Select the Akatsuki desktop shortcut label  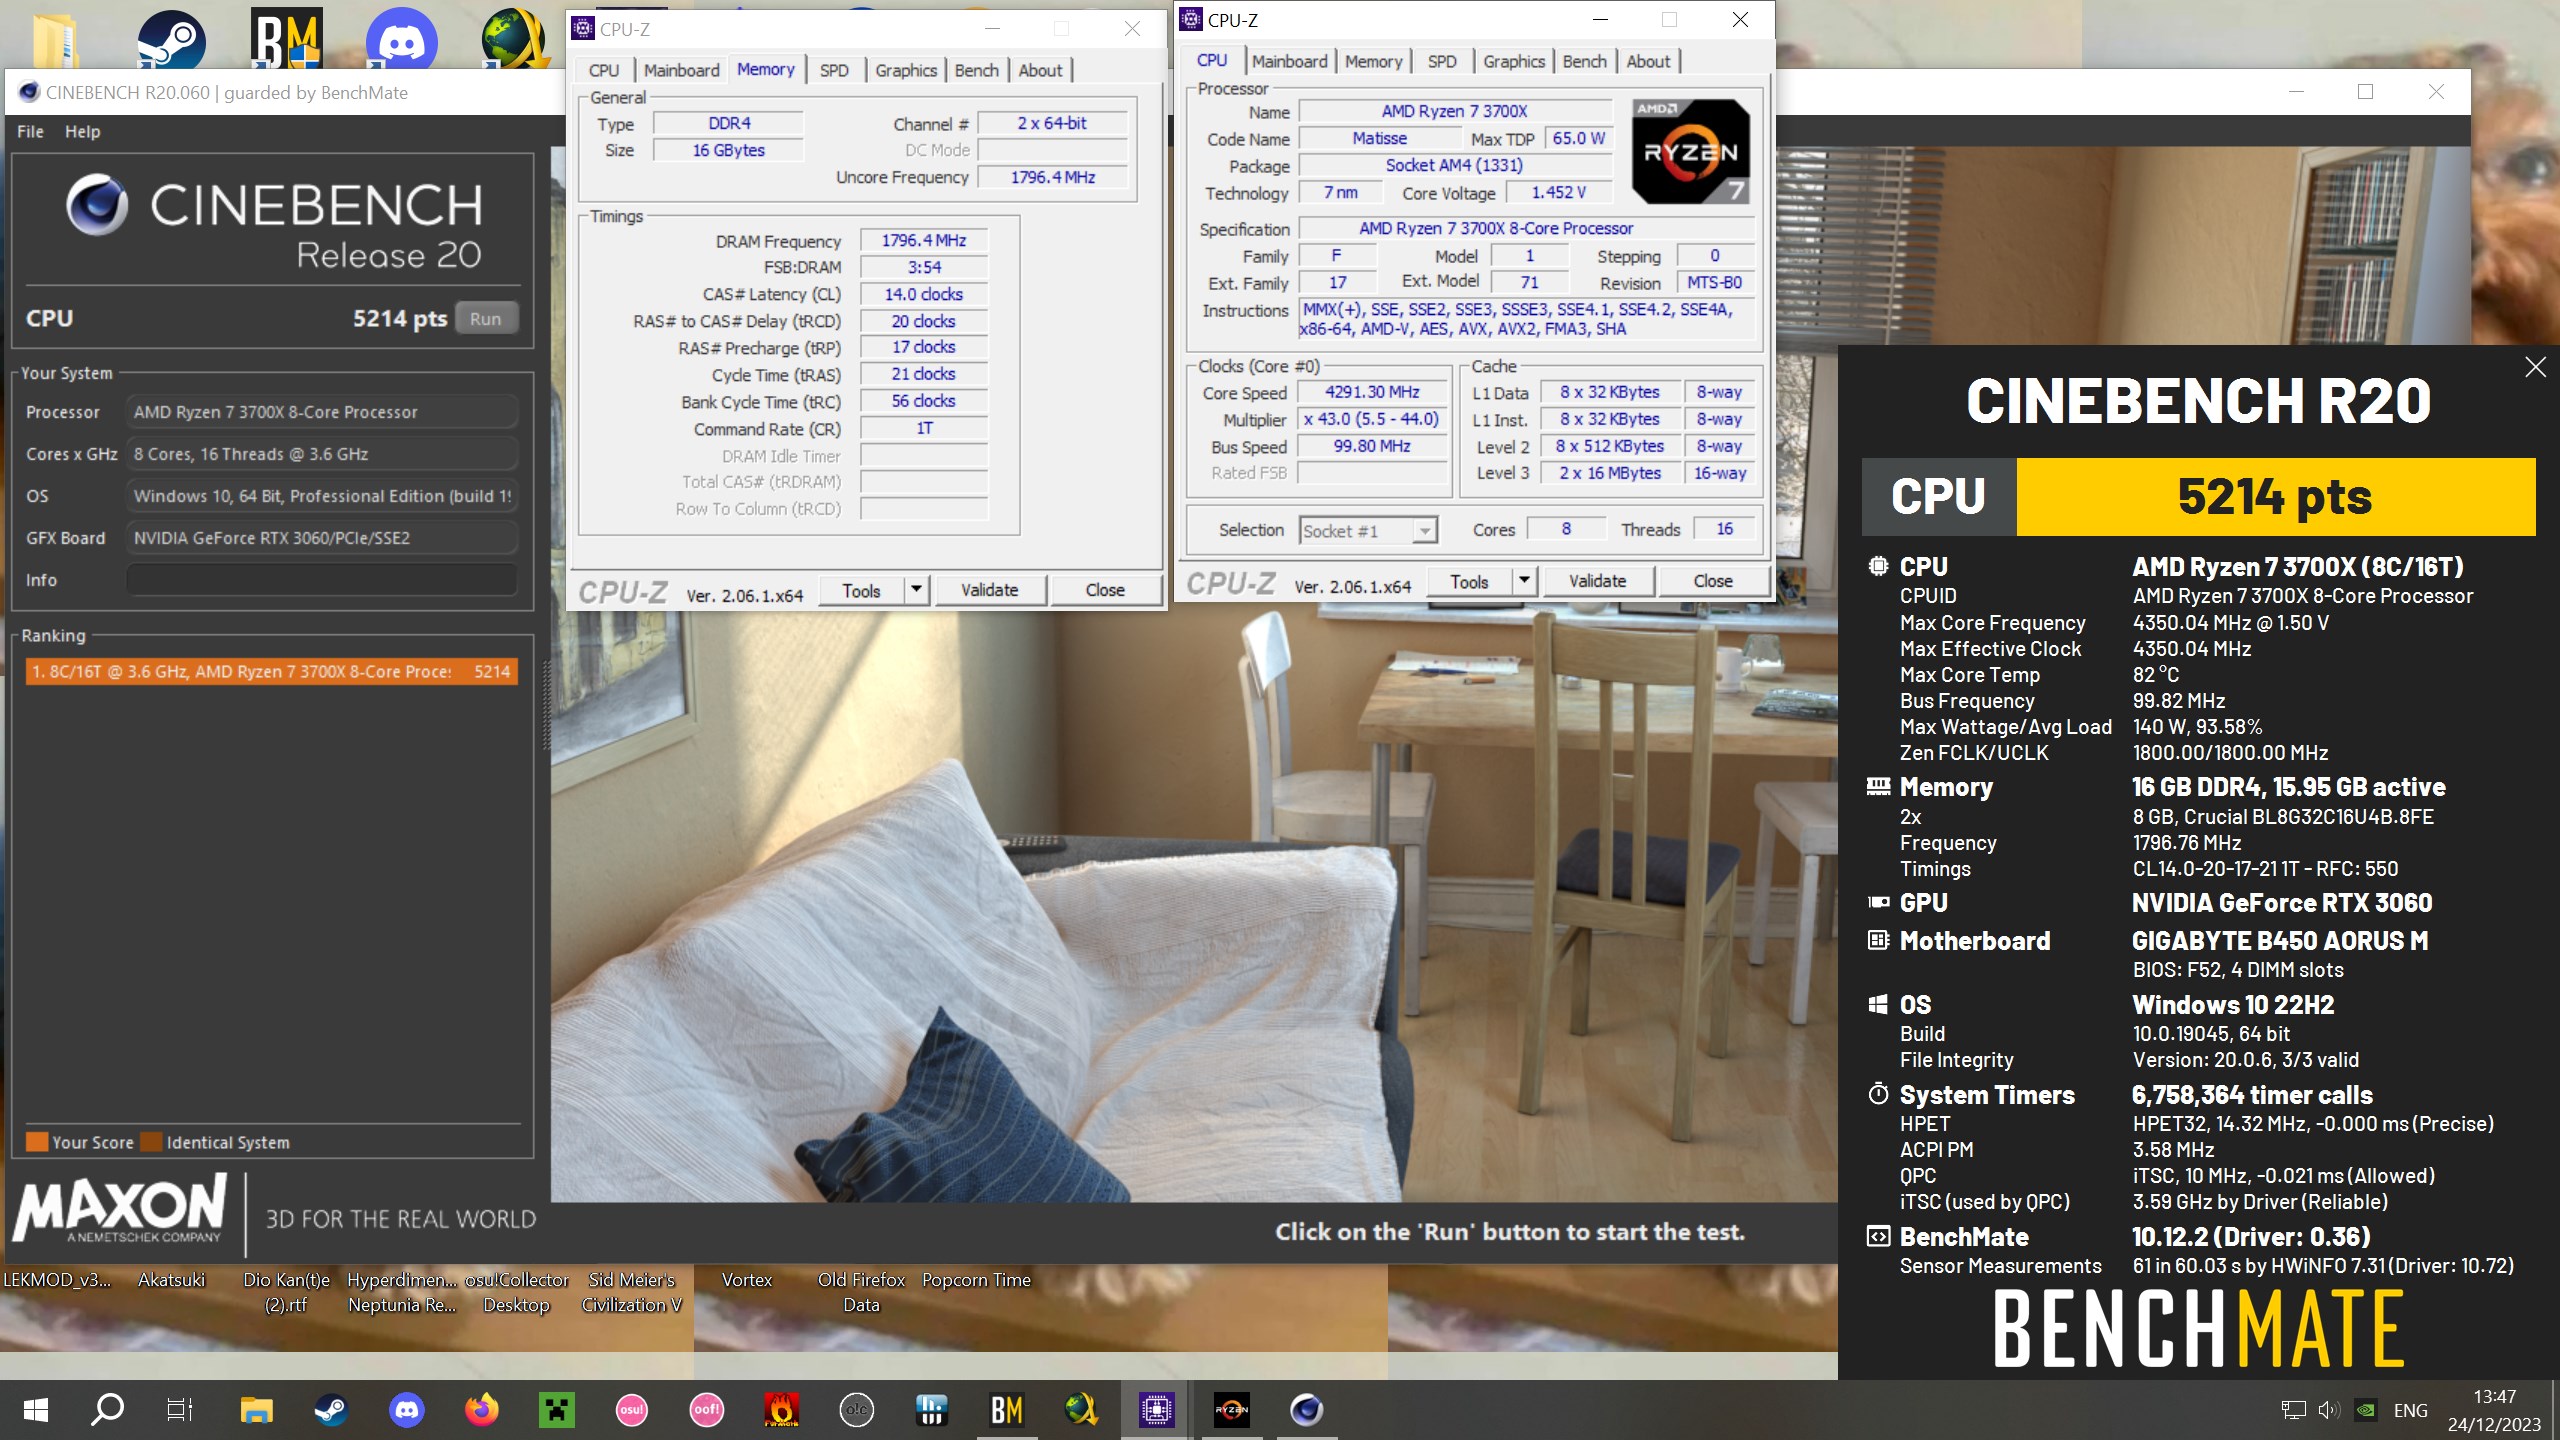point(171,1280)
